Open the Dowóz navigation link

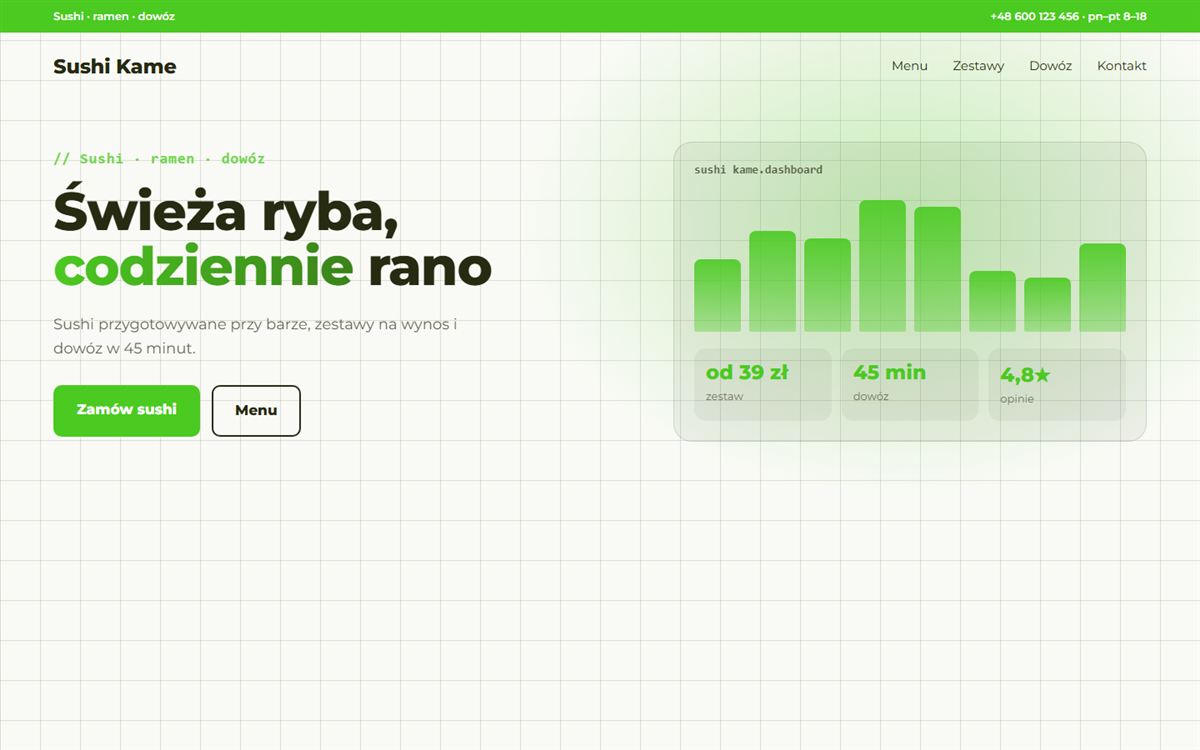click(1050, 66)
